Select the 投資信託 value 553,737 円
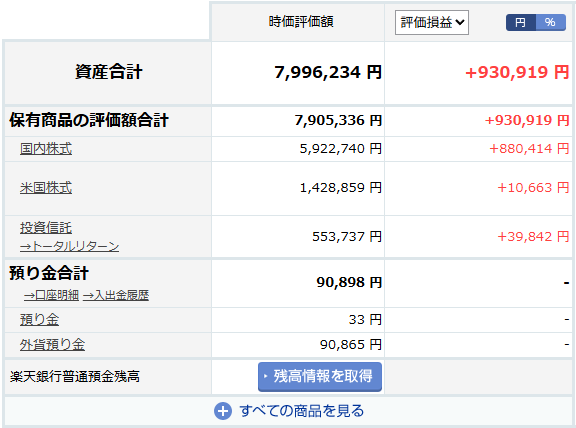Viewport: 576px width, 428px height. [347, 237]
